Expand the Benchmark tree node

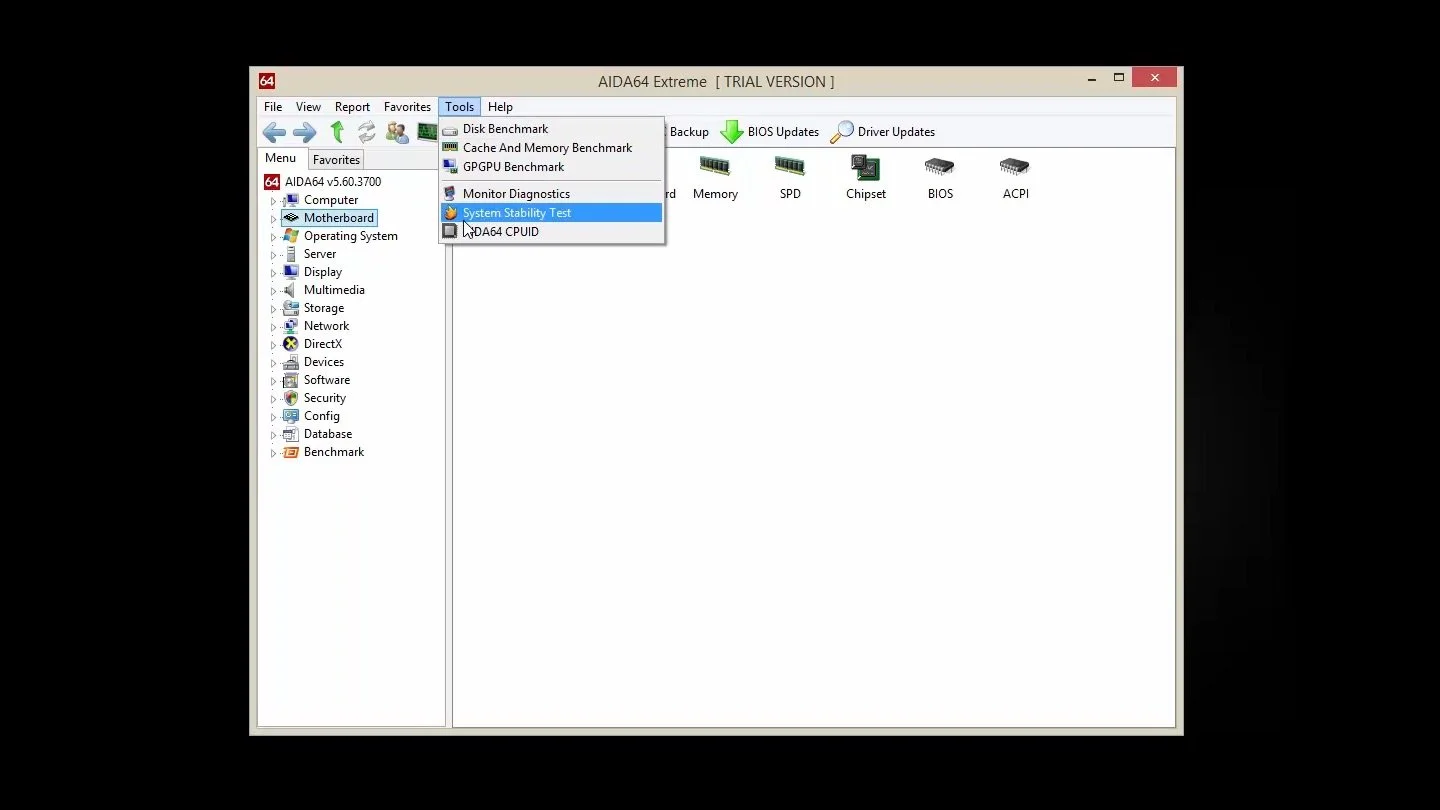tap(273, 452)
